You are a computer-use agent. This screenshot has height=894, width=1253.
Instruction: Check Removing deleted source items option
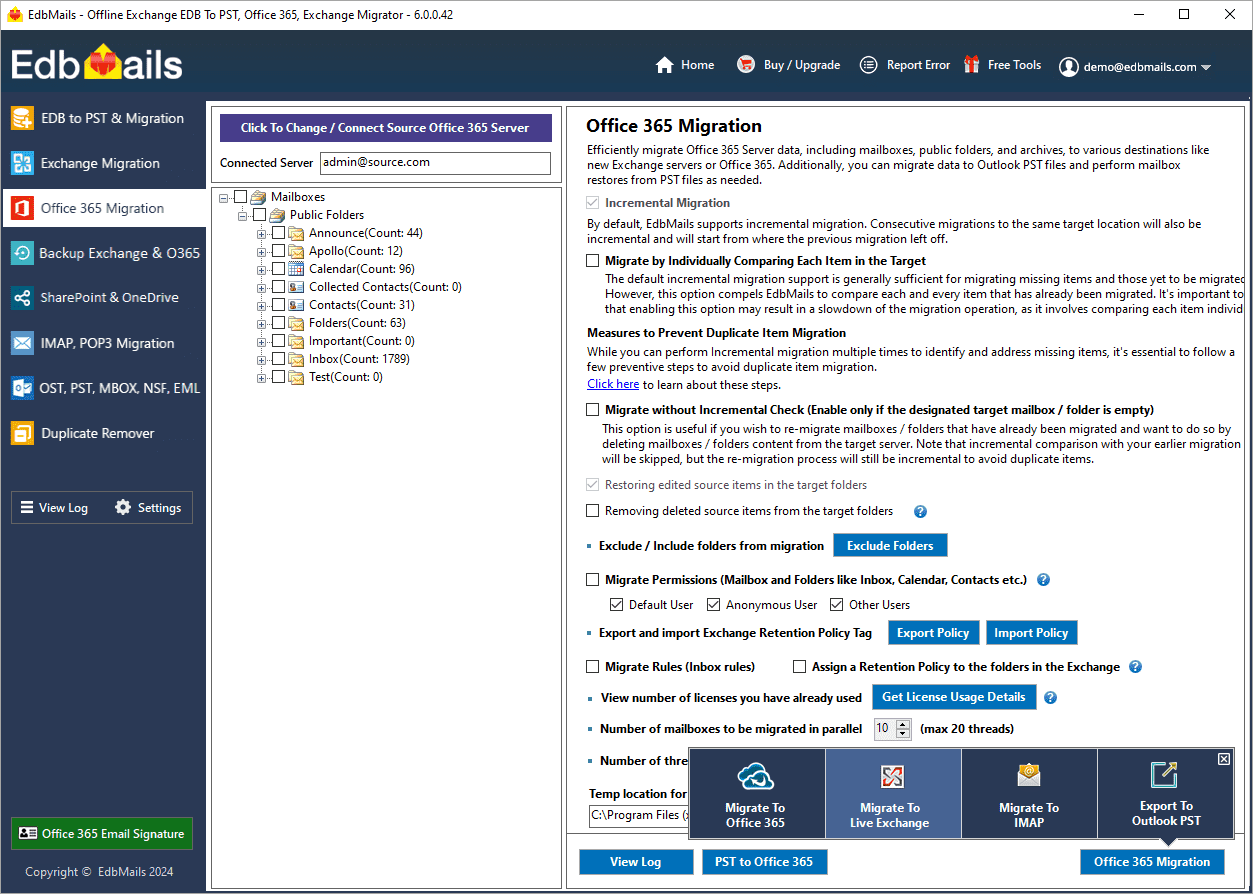coord(593,511)
